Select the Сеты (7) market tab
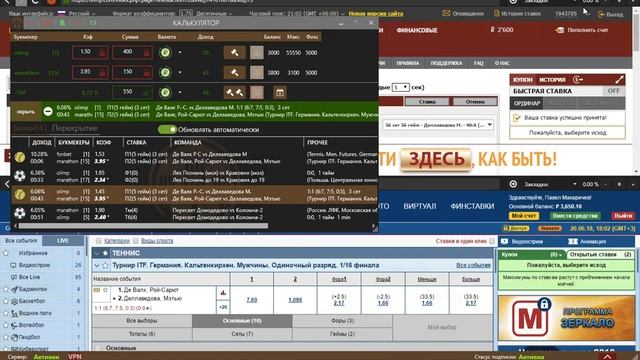 (242, 334)
